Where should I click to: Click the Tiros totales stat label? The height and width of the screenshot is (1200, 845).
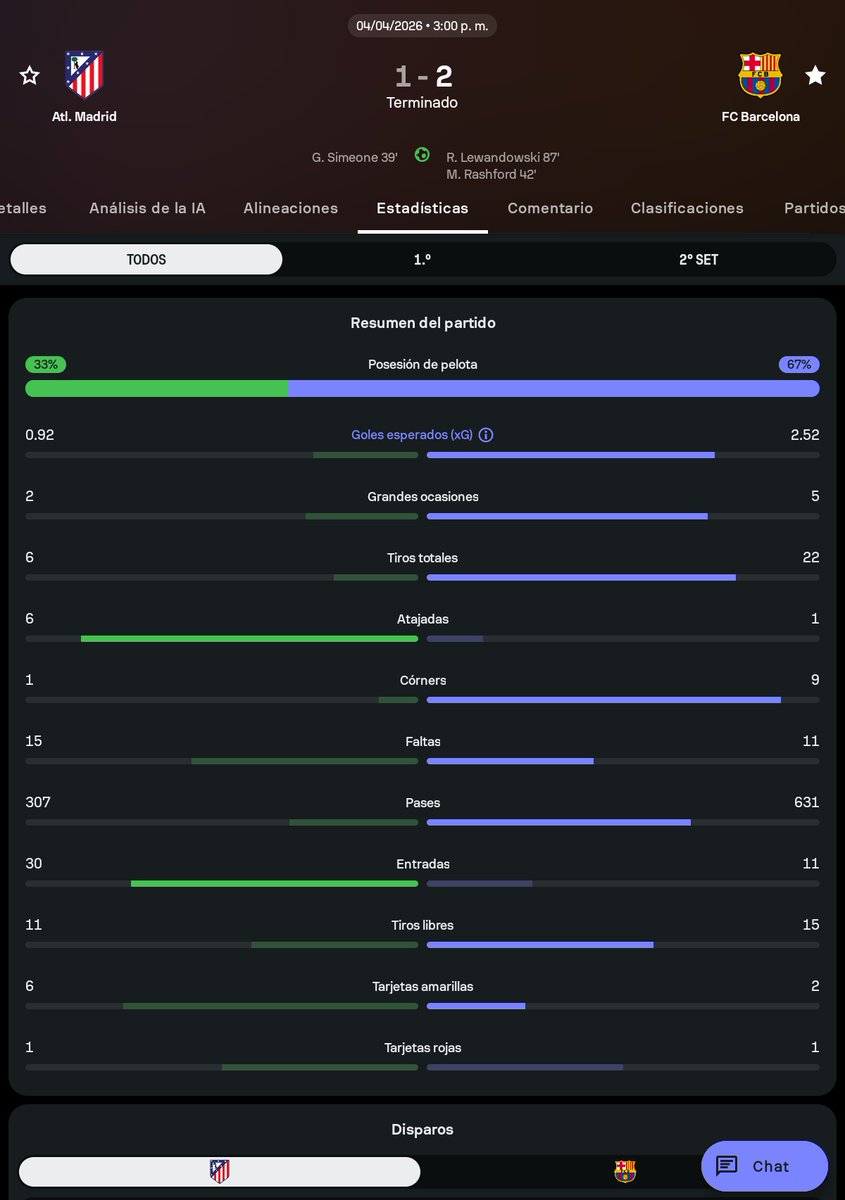pyautogui.click(x=422, y=557)
